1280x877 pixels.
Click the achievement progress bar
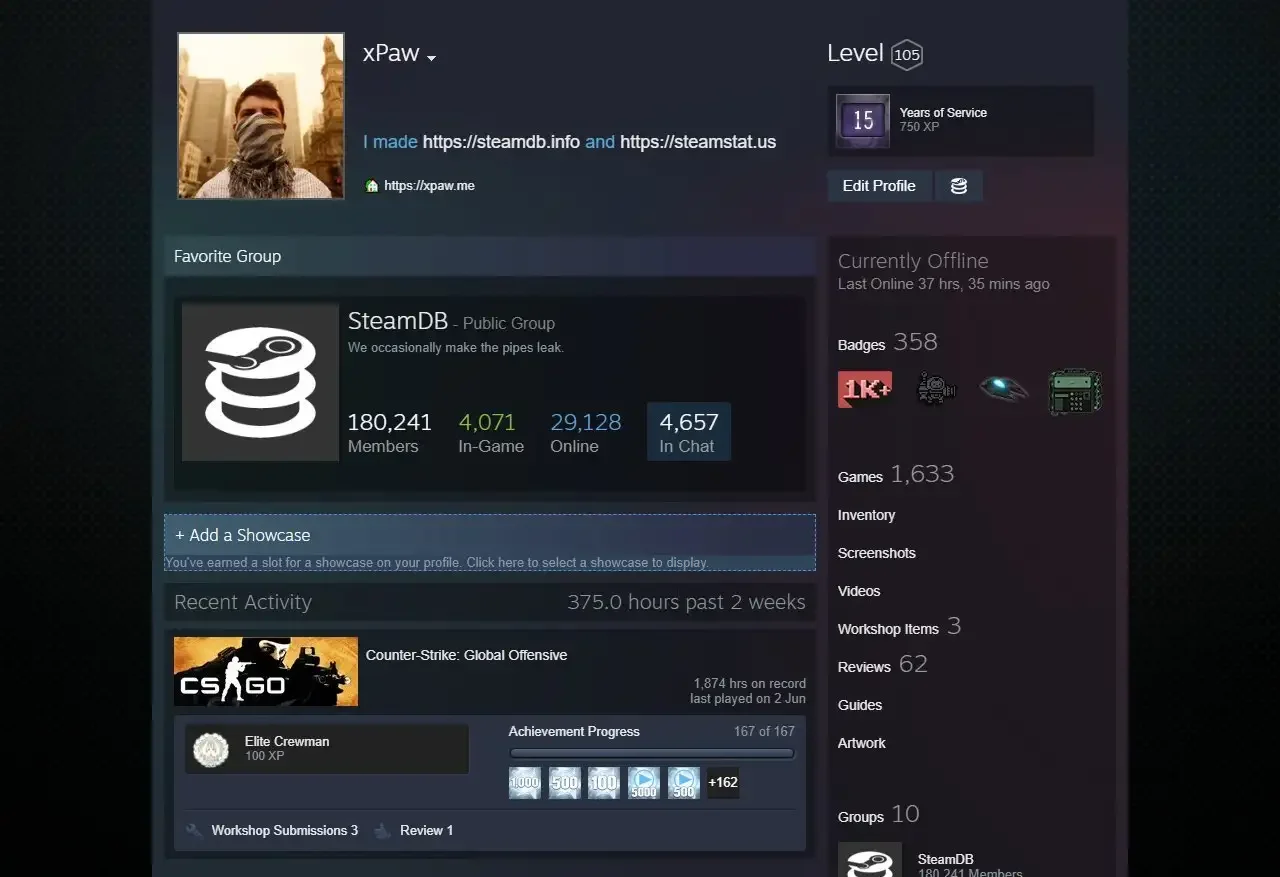click(x=651, y=754)
